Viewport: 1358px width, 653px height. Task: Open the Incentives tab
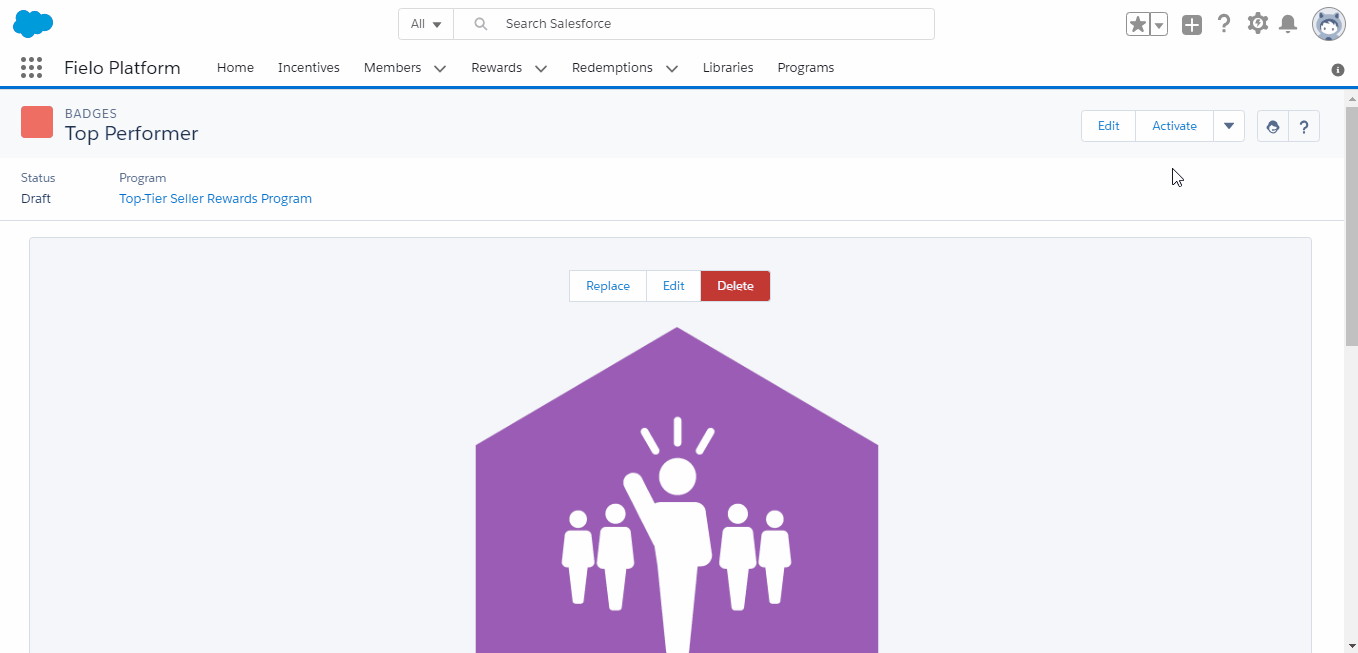pyautogui.click(x=309, y=68)
